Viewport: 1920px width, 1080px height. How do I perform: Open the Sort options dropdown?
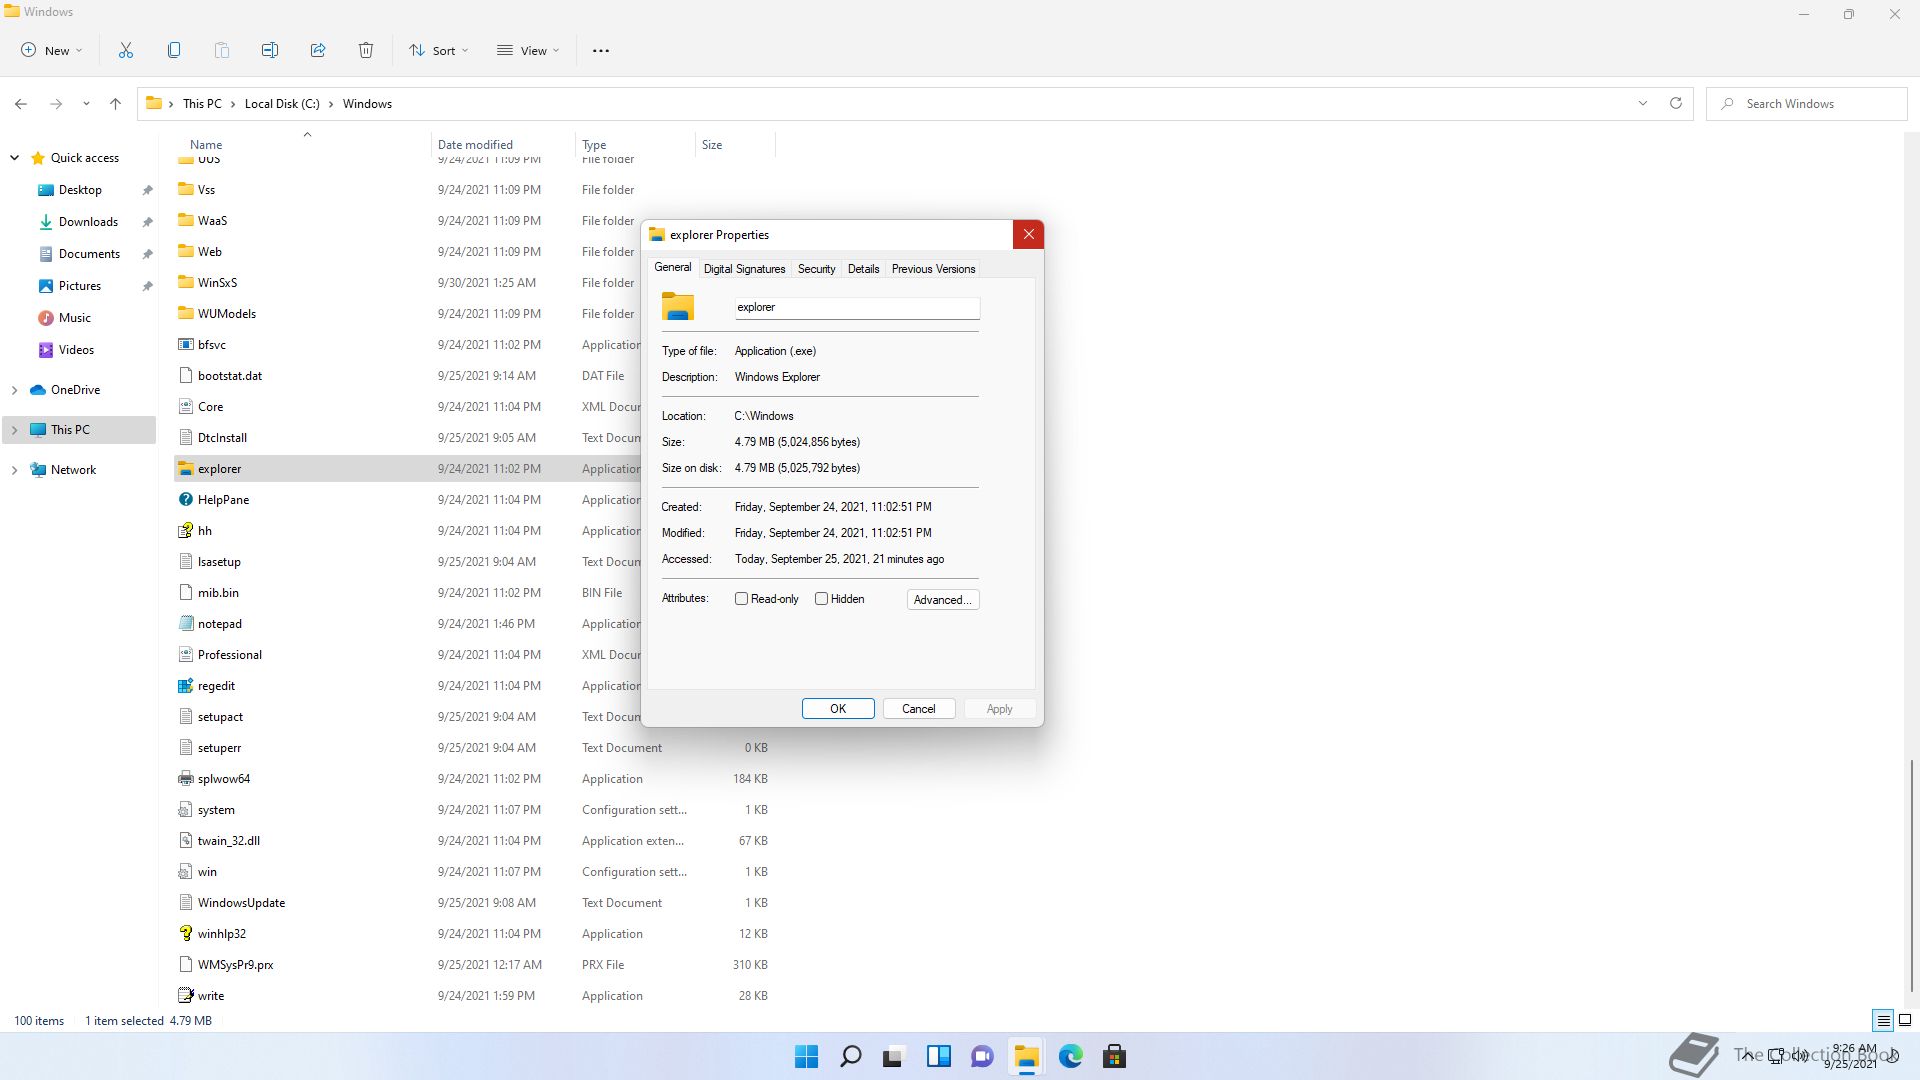tap(438, 50)
